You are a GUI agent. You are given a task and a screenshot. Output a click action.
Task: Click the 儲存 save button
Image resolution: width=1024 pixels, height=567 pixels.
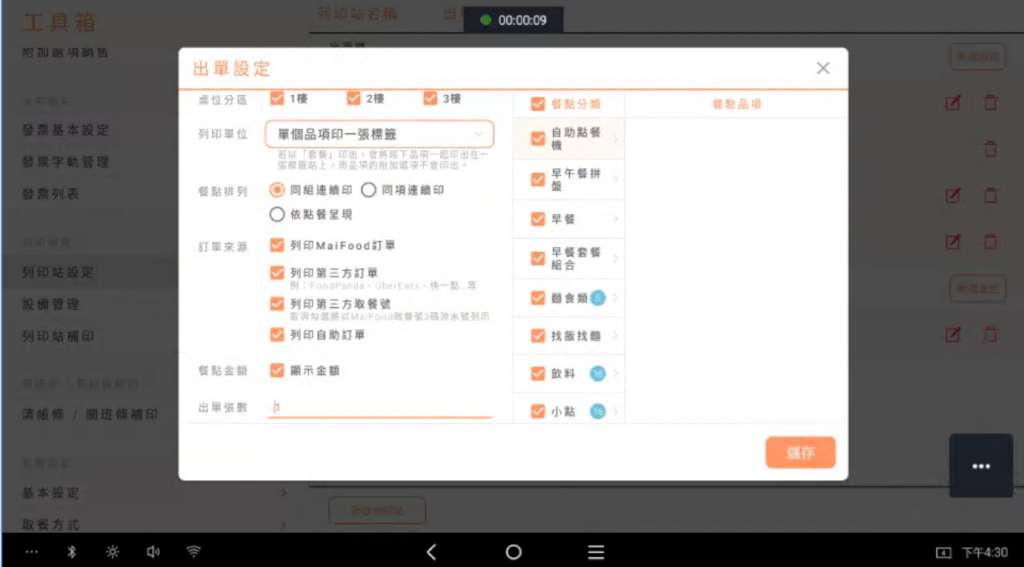point(800,452)
